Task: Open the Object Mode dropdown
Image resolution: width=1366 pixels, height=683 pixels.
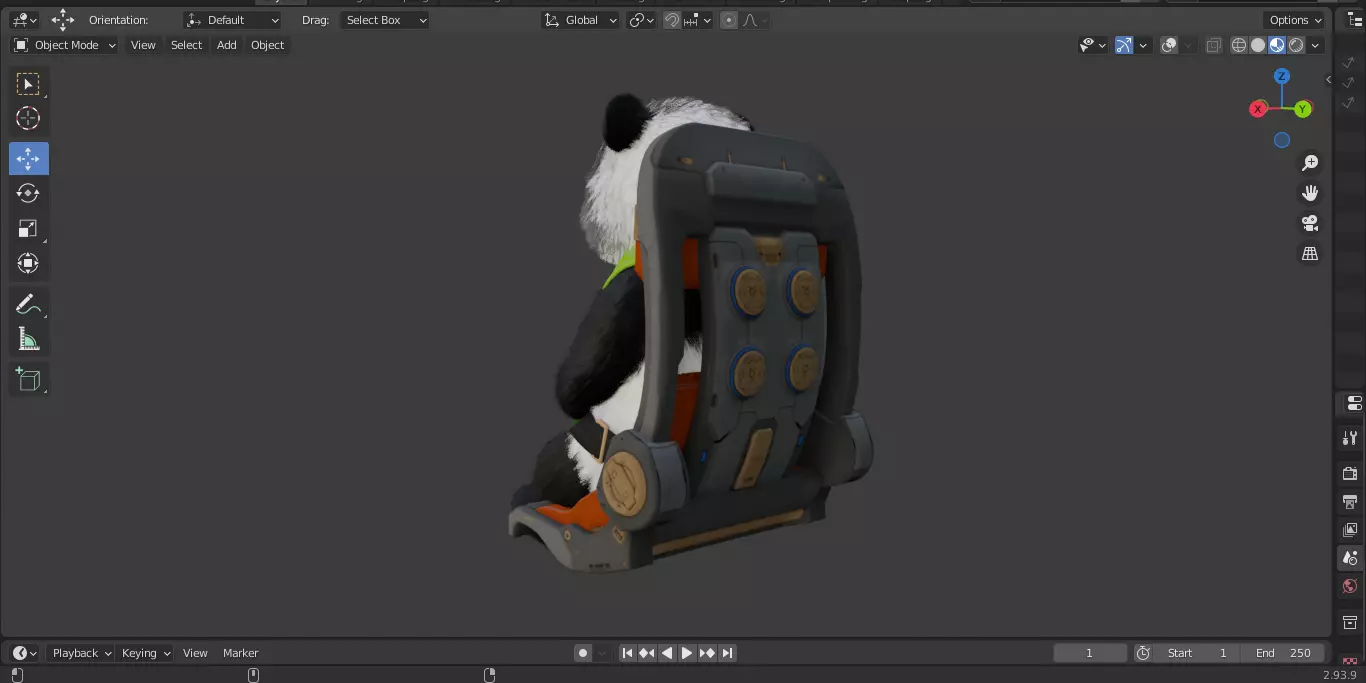Action: click(64, 45)
